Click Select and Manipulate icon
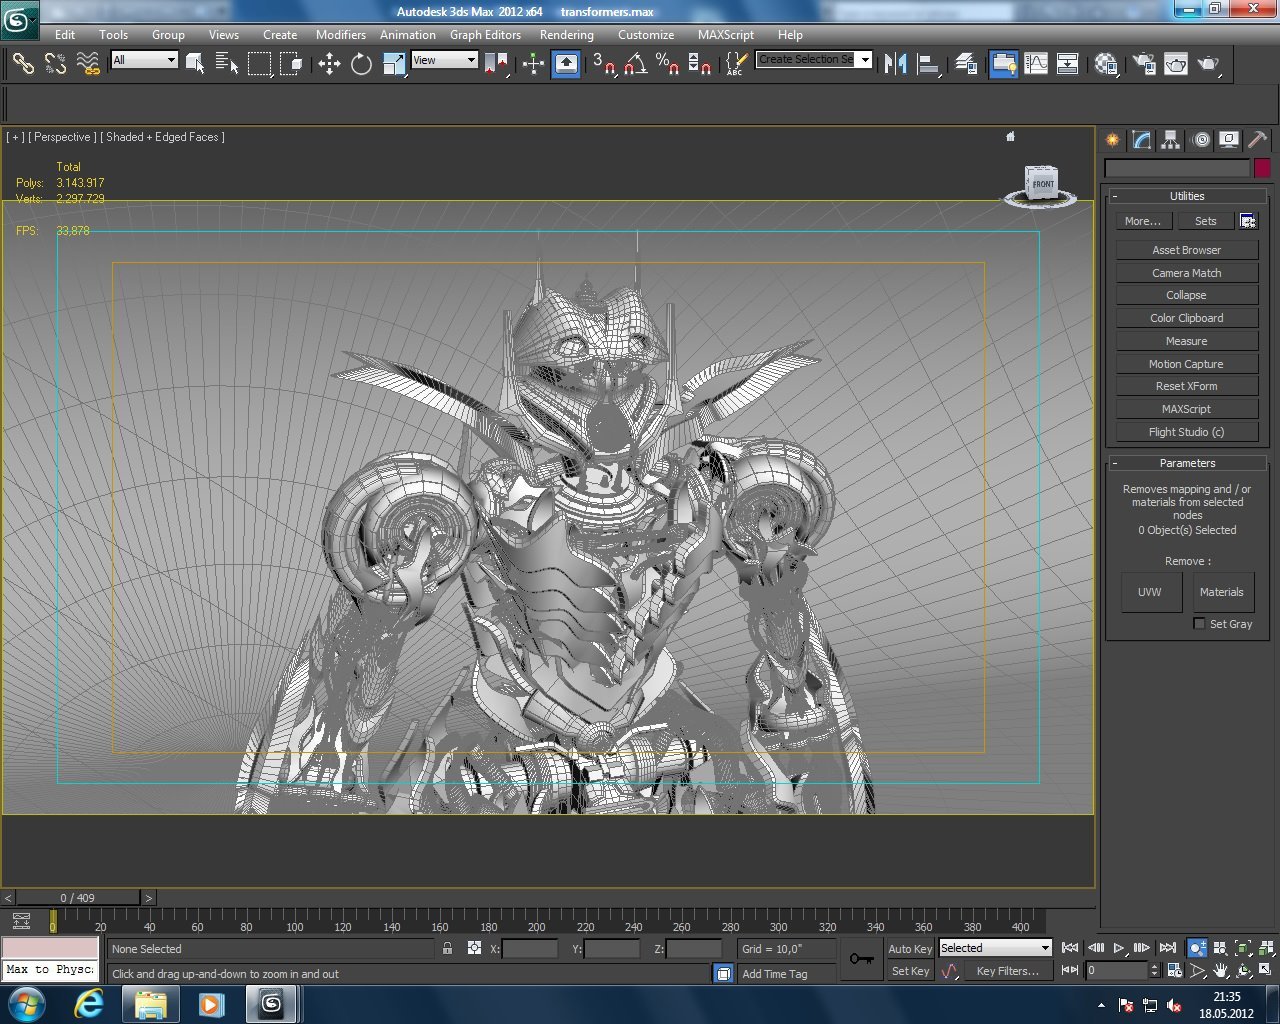Image resolution: width=1280 pixels, height=1024 pixels. tap(533, 64)
